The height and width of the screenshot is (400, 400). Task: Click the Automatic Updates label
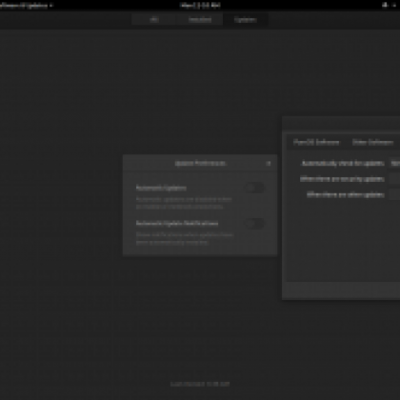tap(161, 188)
